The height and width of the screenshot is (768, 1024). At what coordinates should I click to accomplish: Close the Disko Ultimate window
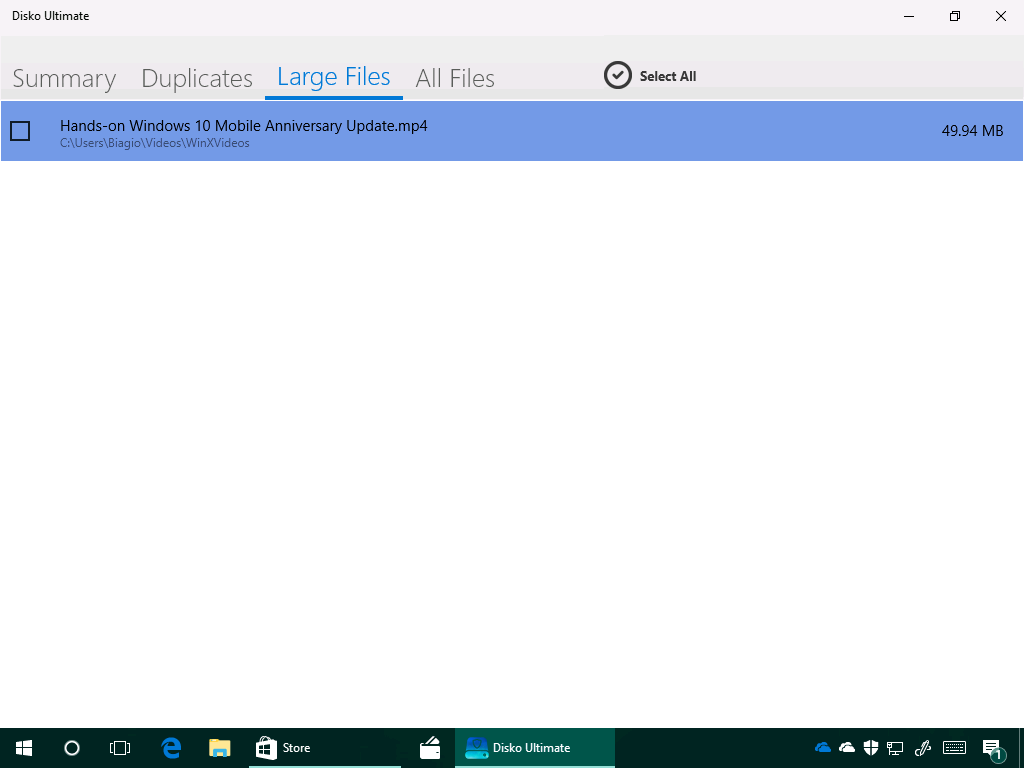tap(1000, 16)
